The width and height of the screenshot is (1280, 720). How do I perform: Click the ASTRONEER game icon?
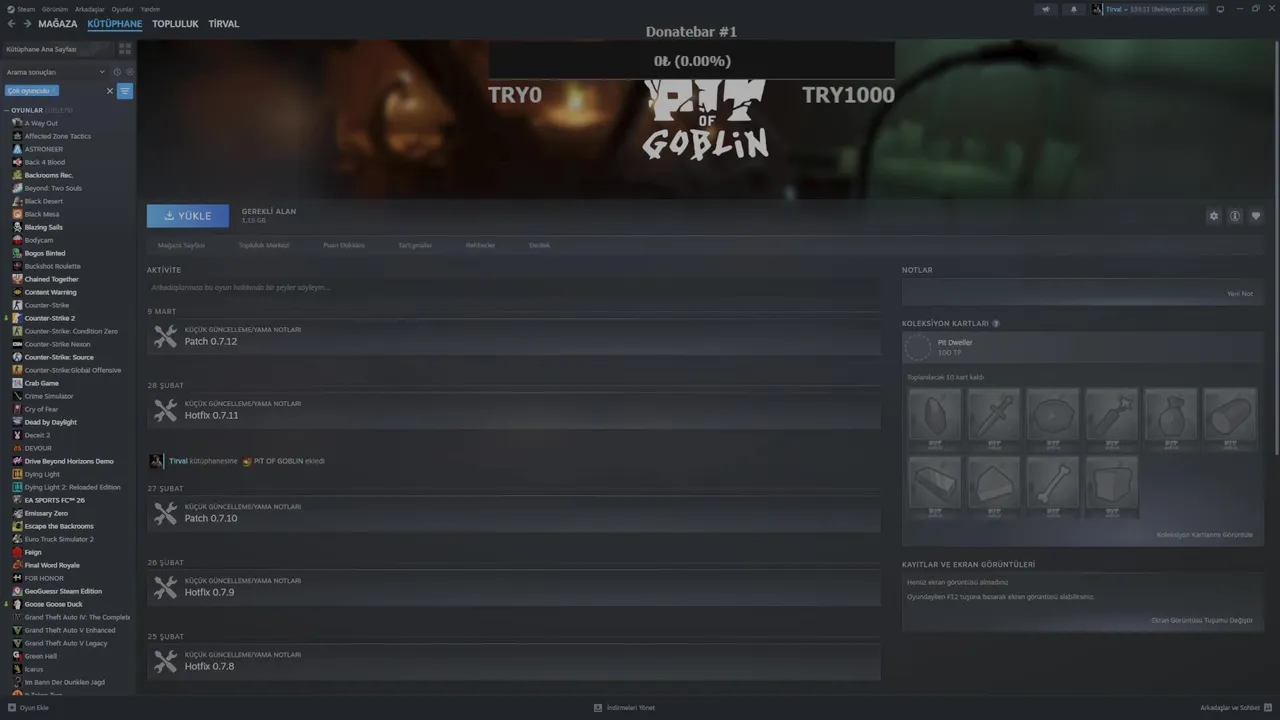pos(17,149)
